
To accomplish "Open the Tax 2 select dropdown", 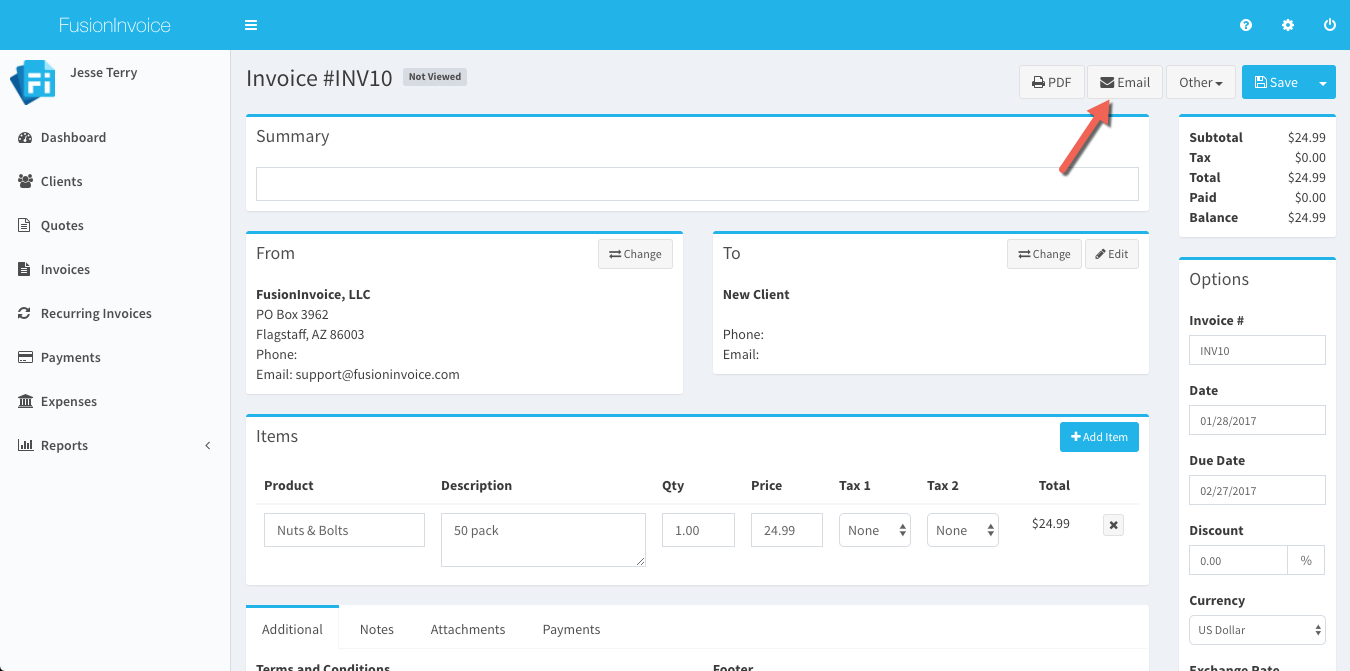I will coord(962,530).
